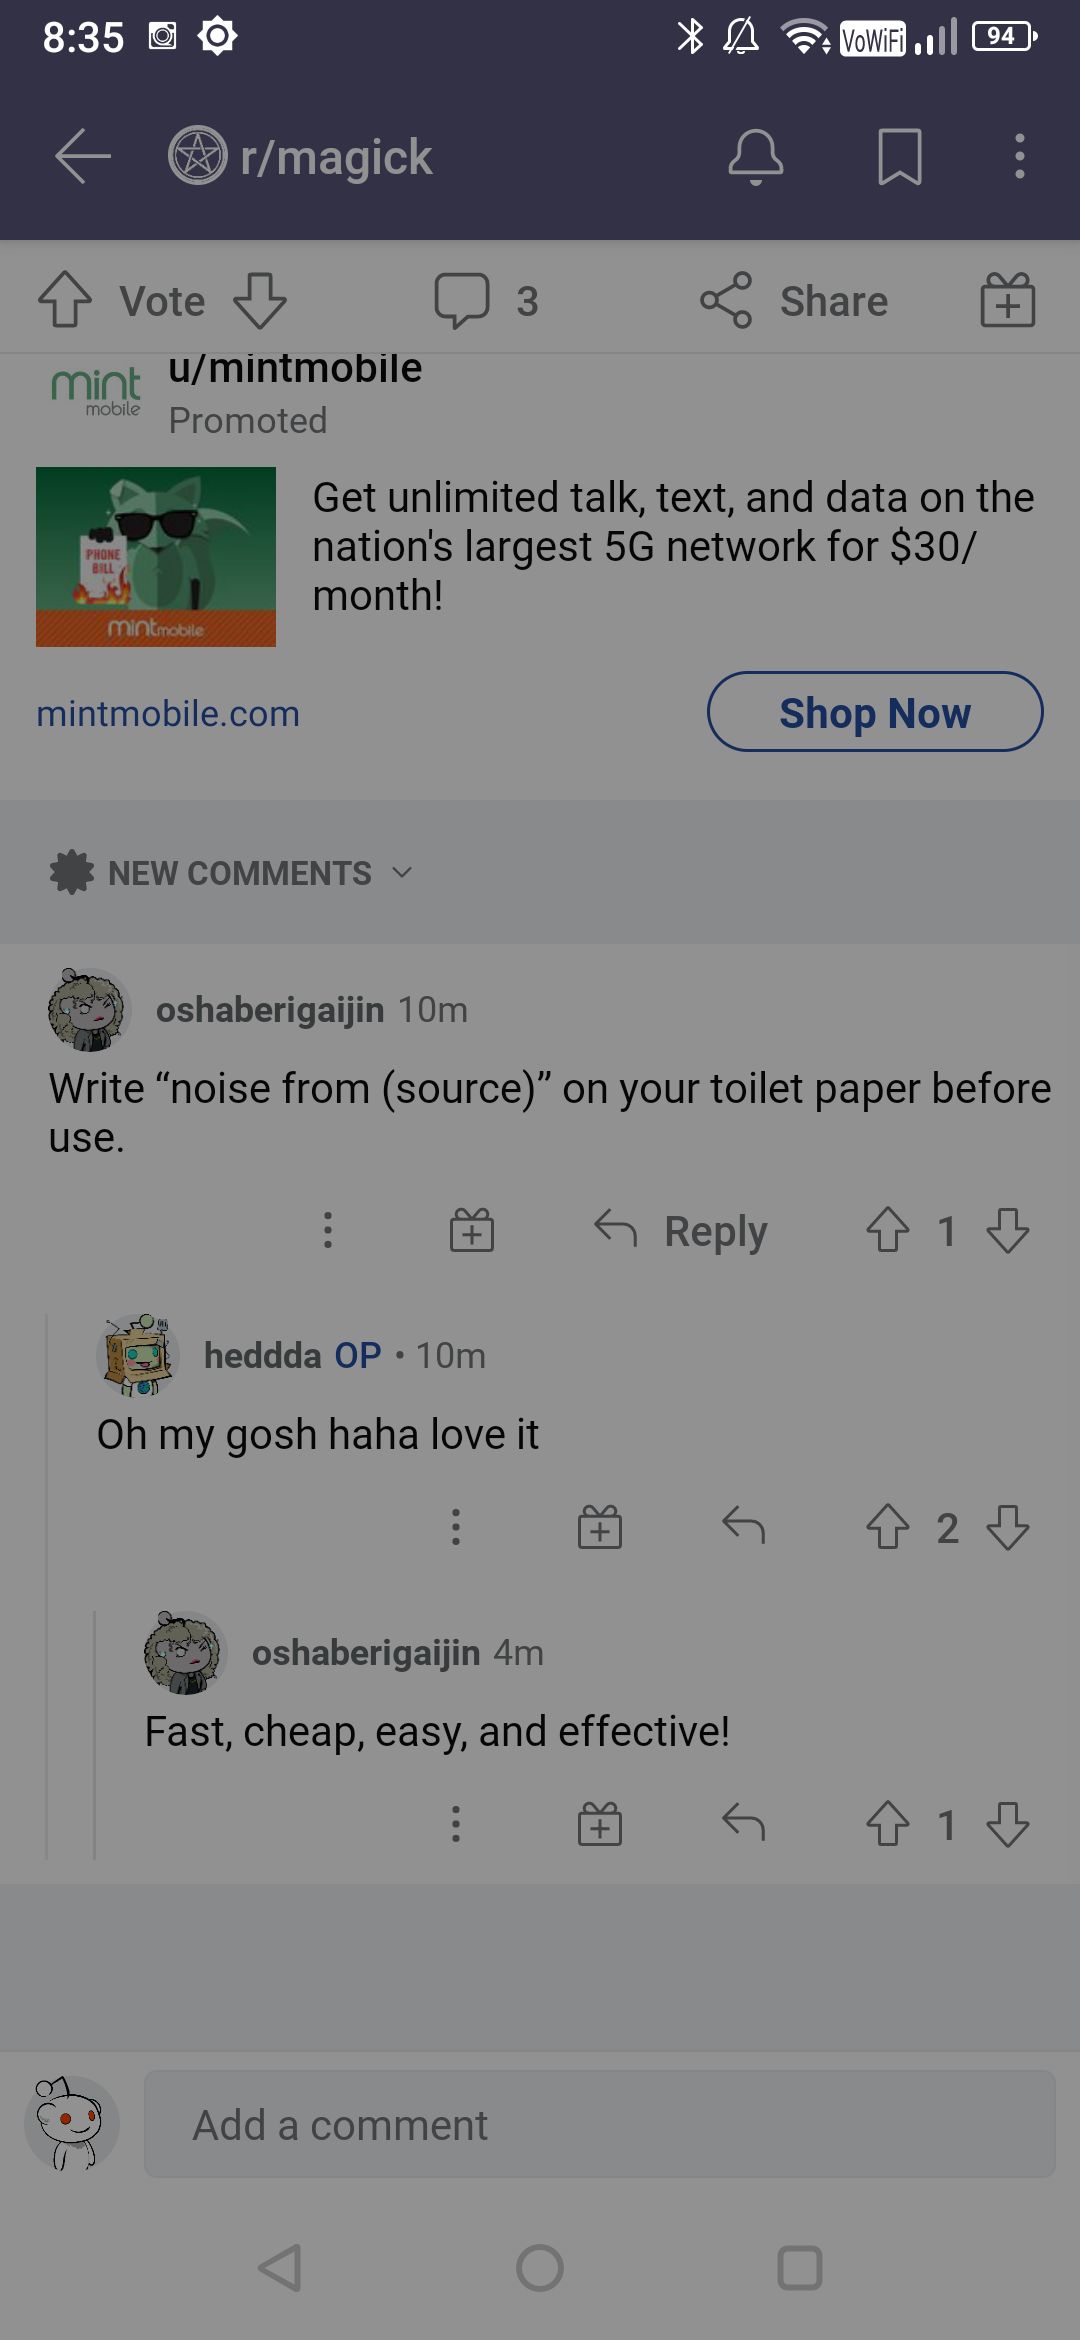1080x2340 pixels.
Task: Tap reply arrow on heddda's comment
Action: (x=743, y=1527)
